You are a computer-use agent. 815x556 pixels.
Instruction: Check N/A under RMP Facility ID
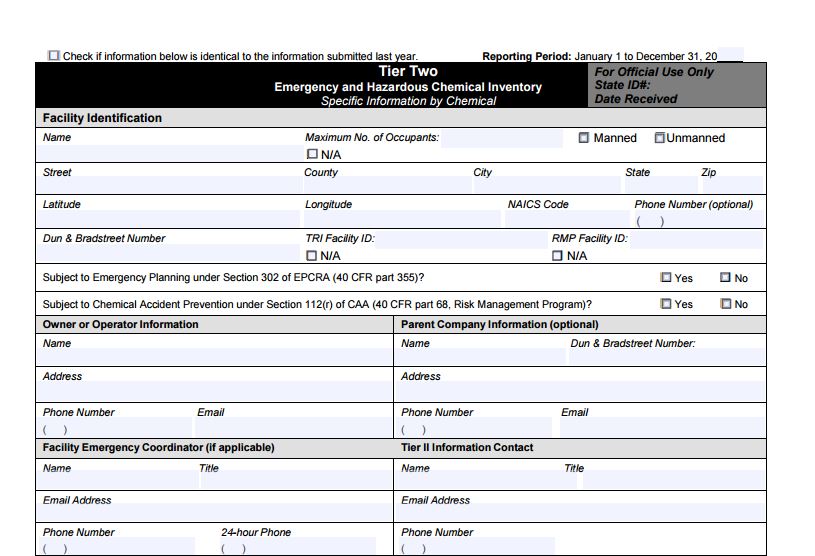coord(557,256)
